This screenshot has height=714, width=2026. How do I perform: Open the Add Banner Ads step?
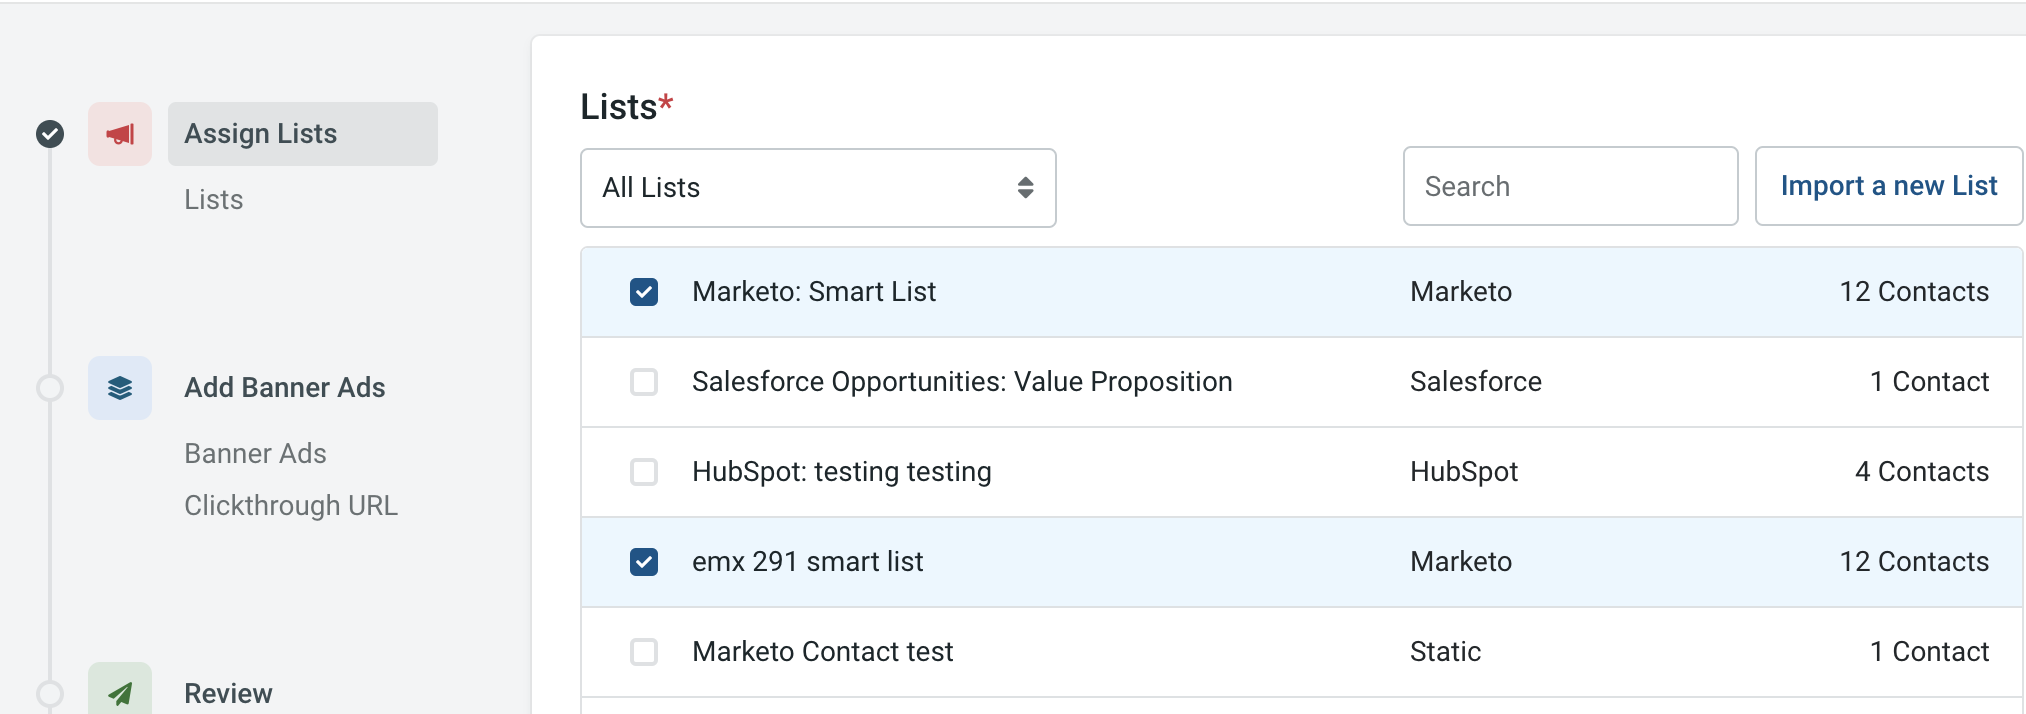tap(285, 388)
